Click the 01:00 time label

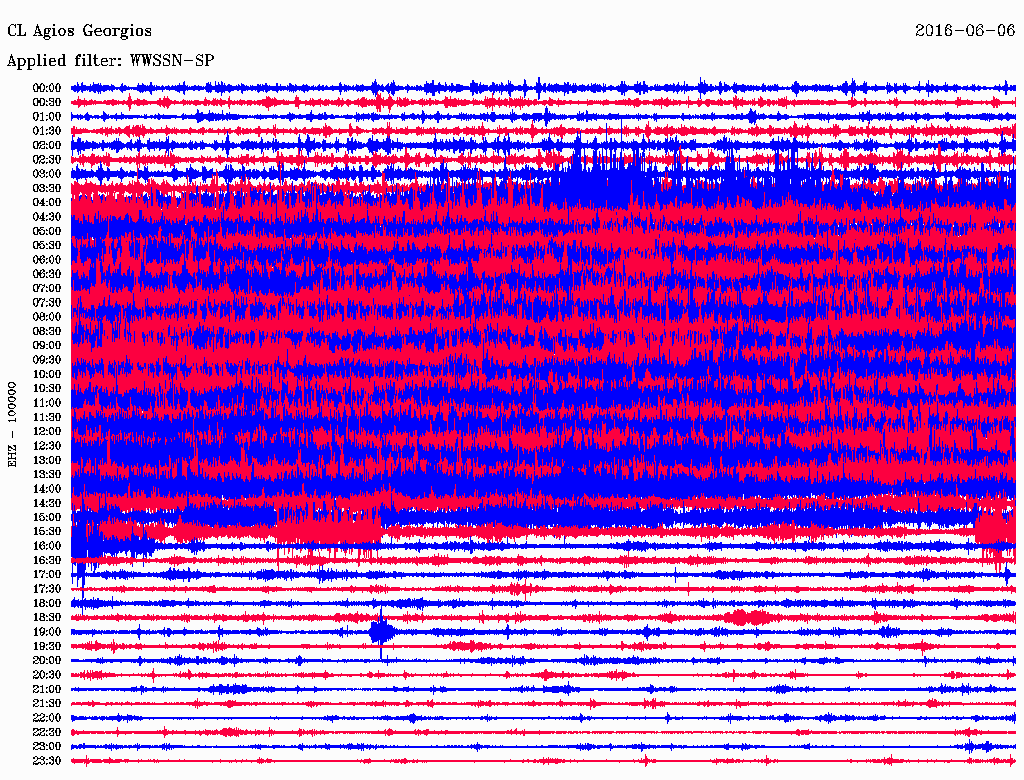click(47, 116)
